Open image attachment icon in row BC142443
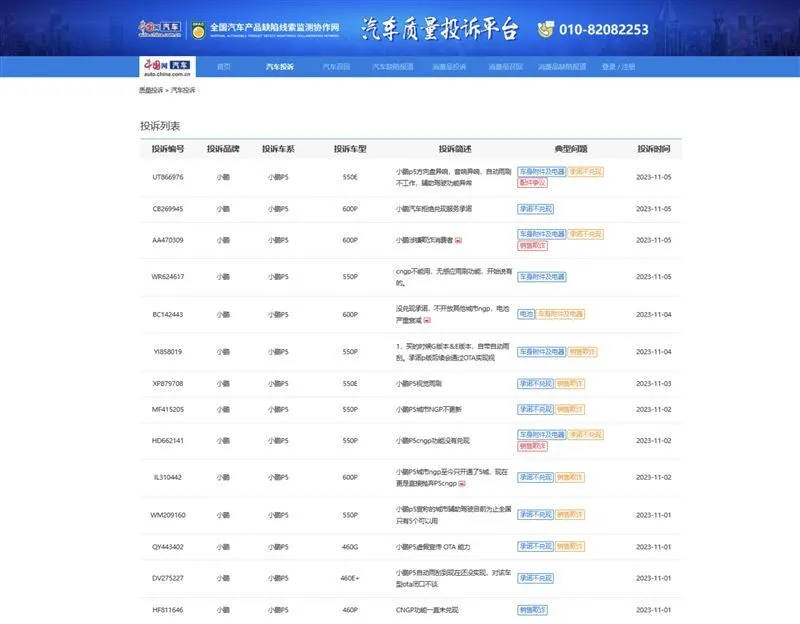Image resolution: width=800 pixels, height=624 pixels. (x=427, y=320)
